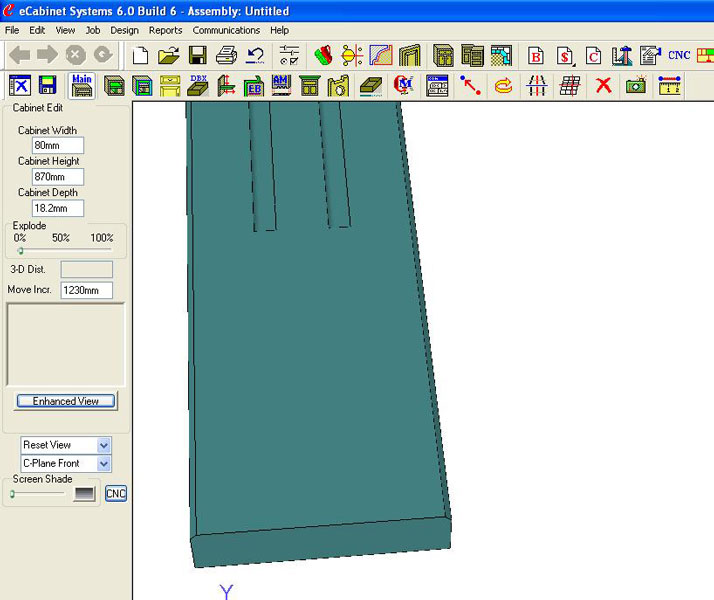Open the Reset View dropdown
Viewport: 714px width, 600px height.
coord(104,445)
